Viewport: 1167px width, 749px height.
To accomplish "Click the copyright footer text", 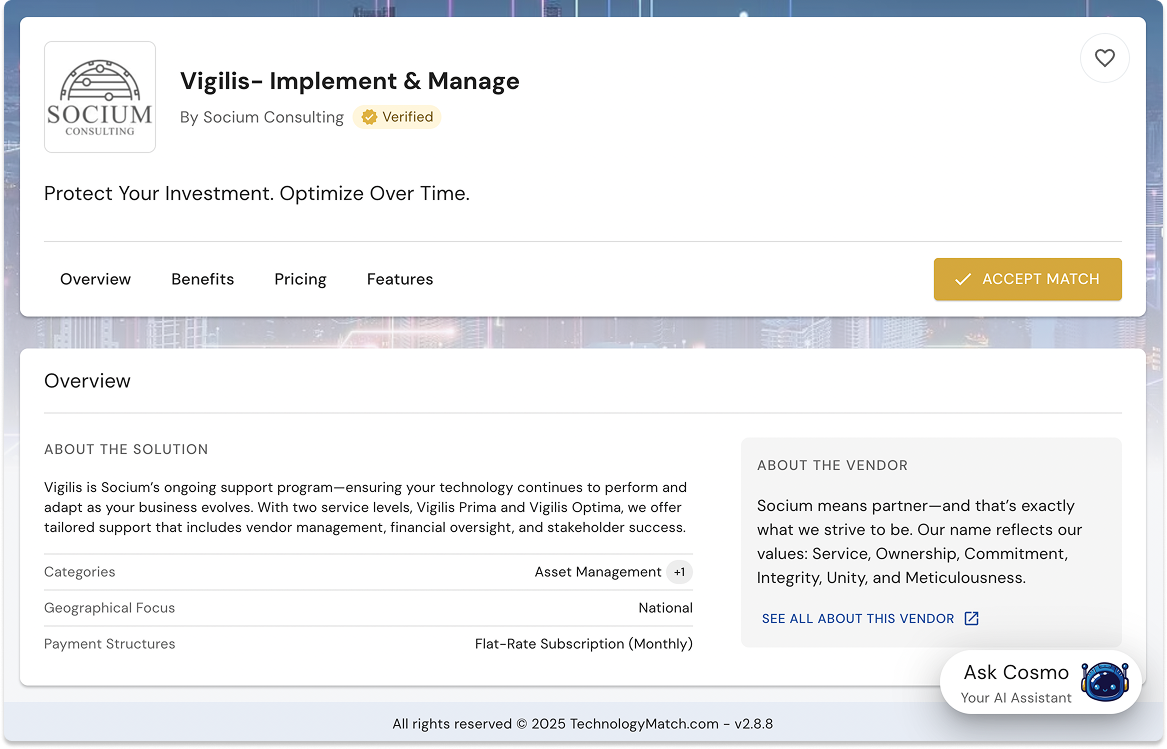I will coord(583,724).
